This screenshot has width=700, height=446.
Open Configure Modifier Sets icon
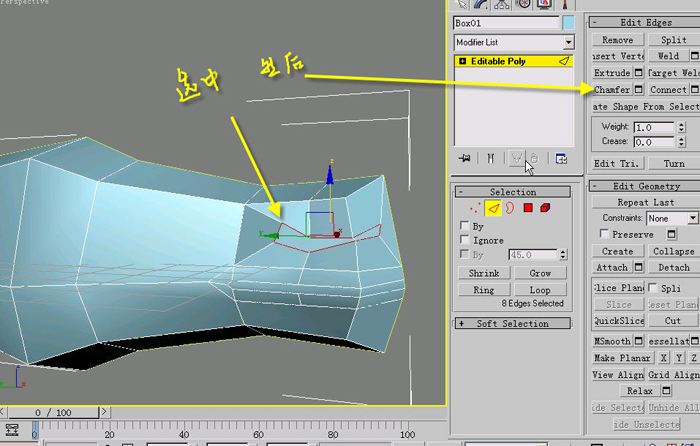561,158
